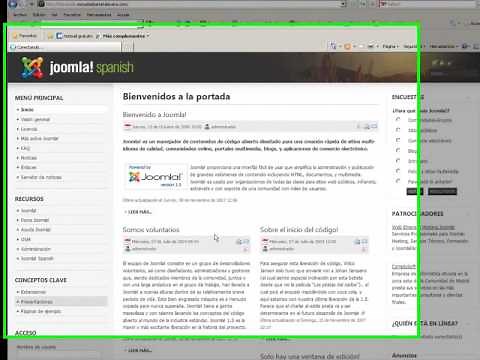The width and height of the screenshot is (480, 360).
Task: Click the printer icon in the browser command bar
Action: tap(371, 46)
